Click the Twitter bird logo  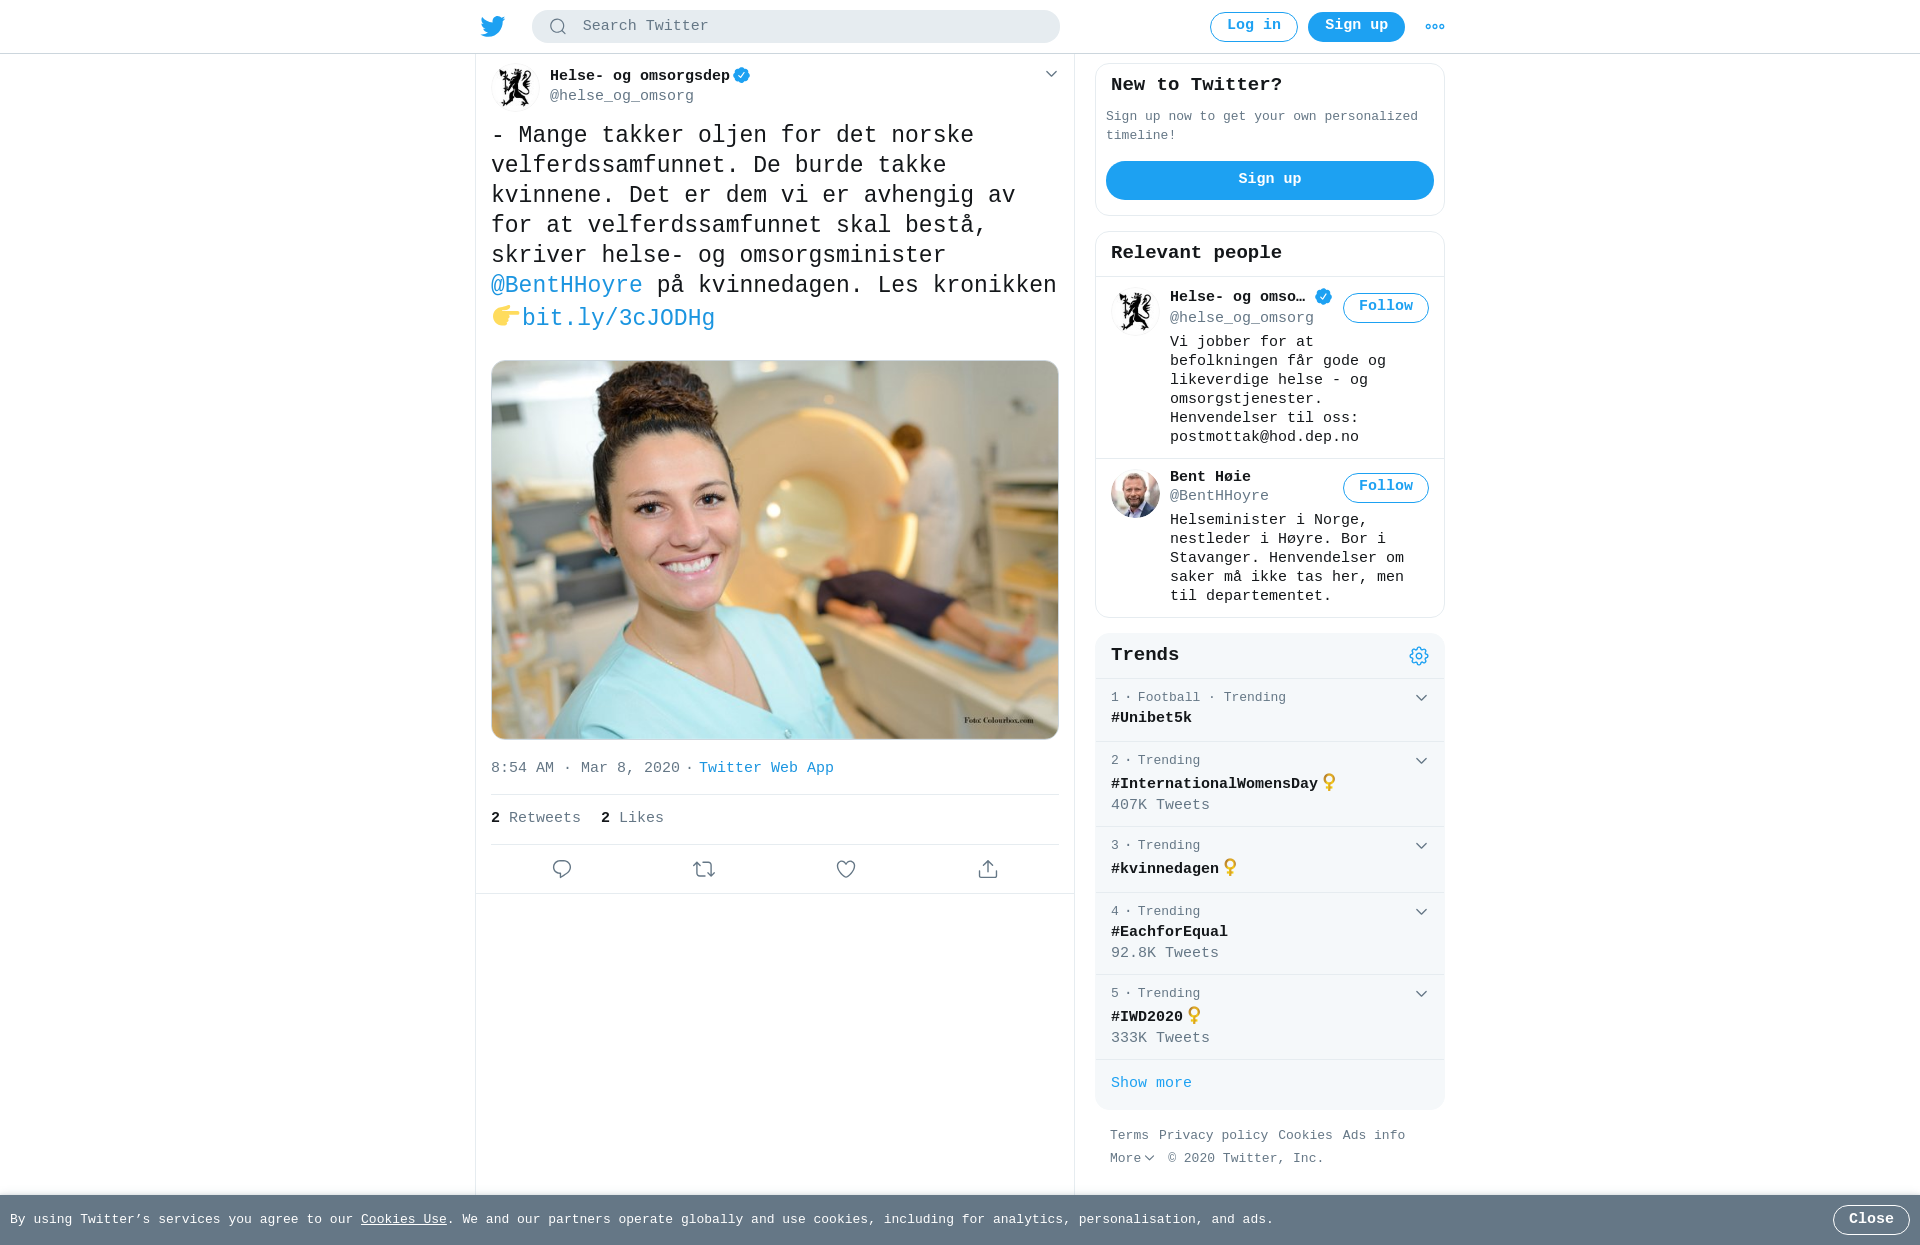point(493,26)
